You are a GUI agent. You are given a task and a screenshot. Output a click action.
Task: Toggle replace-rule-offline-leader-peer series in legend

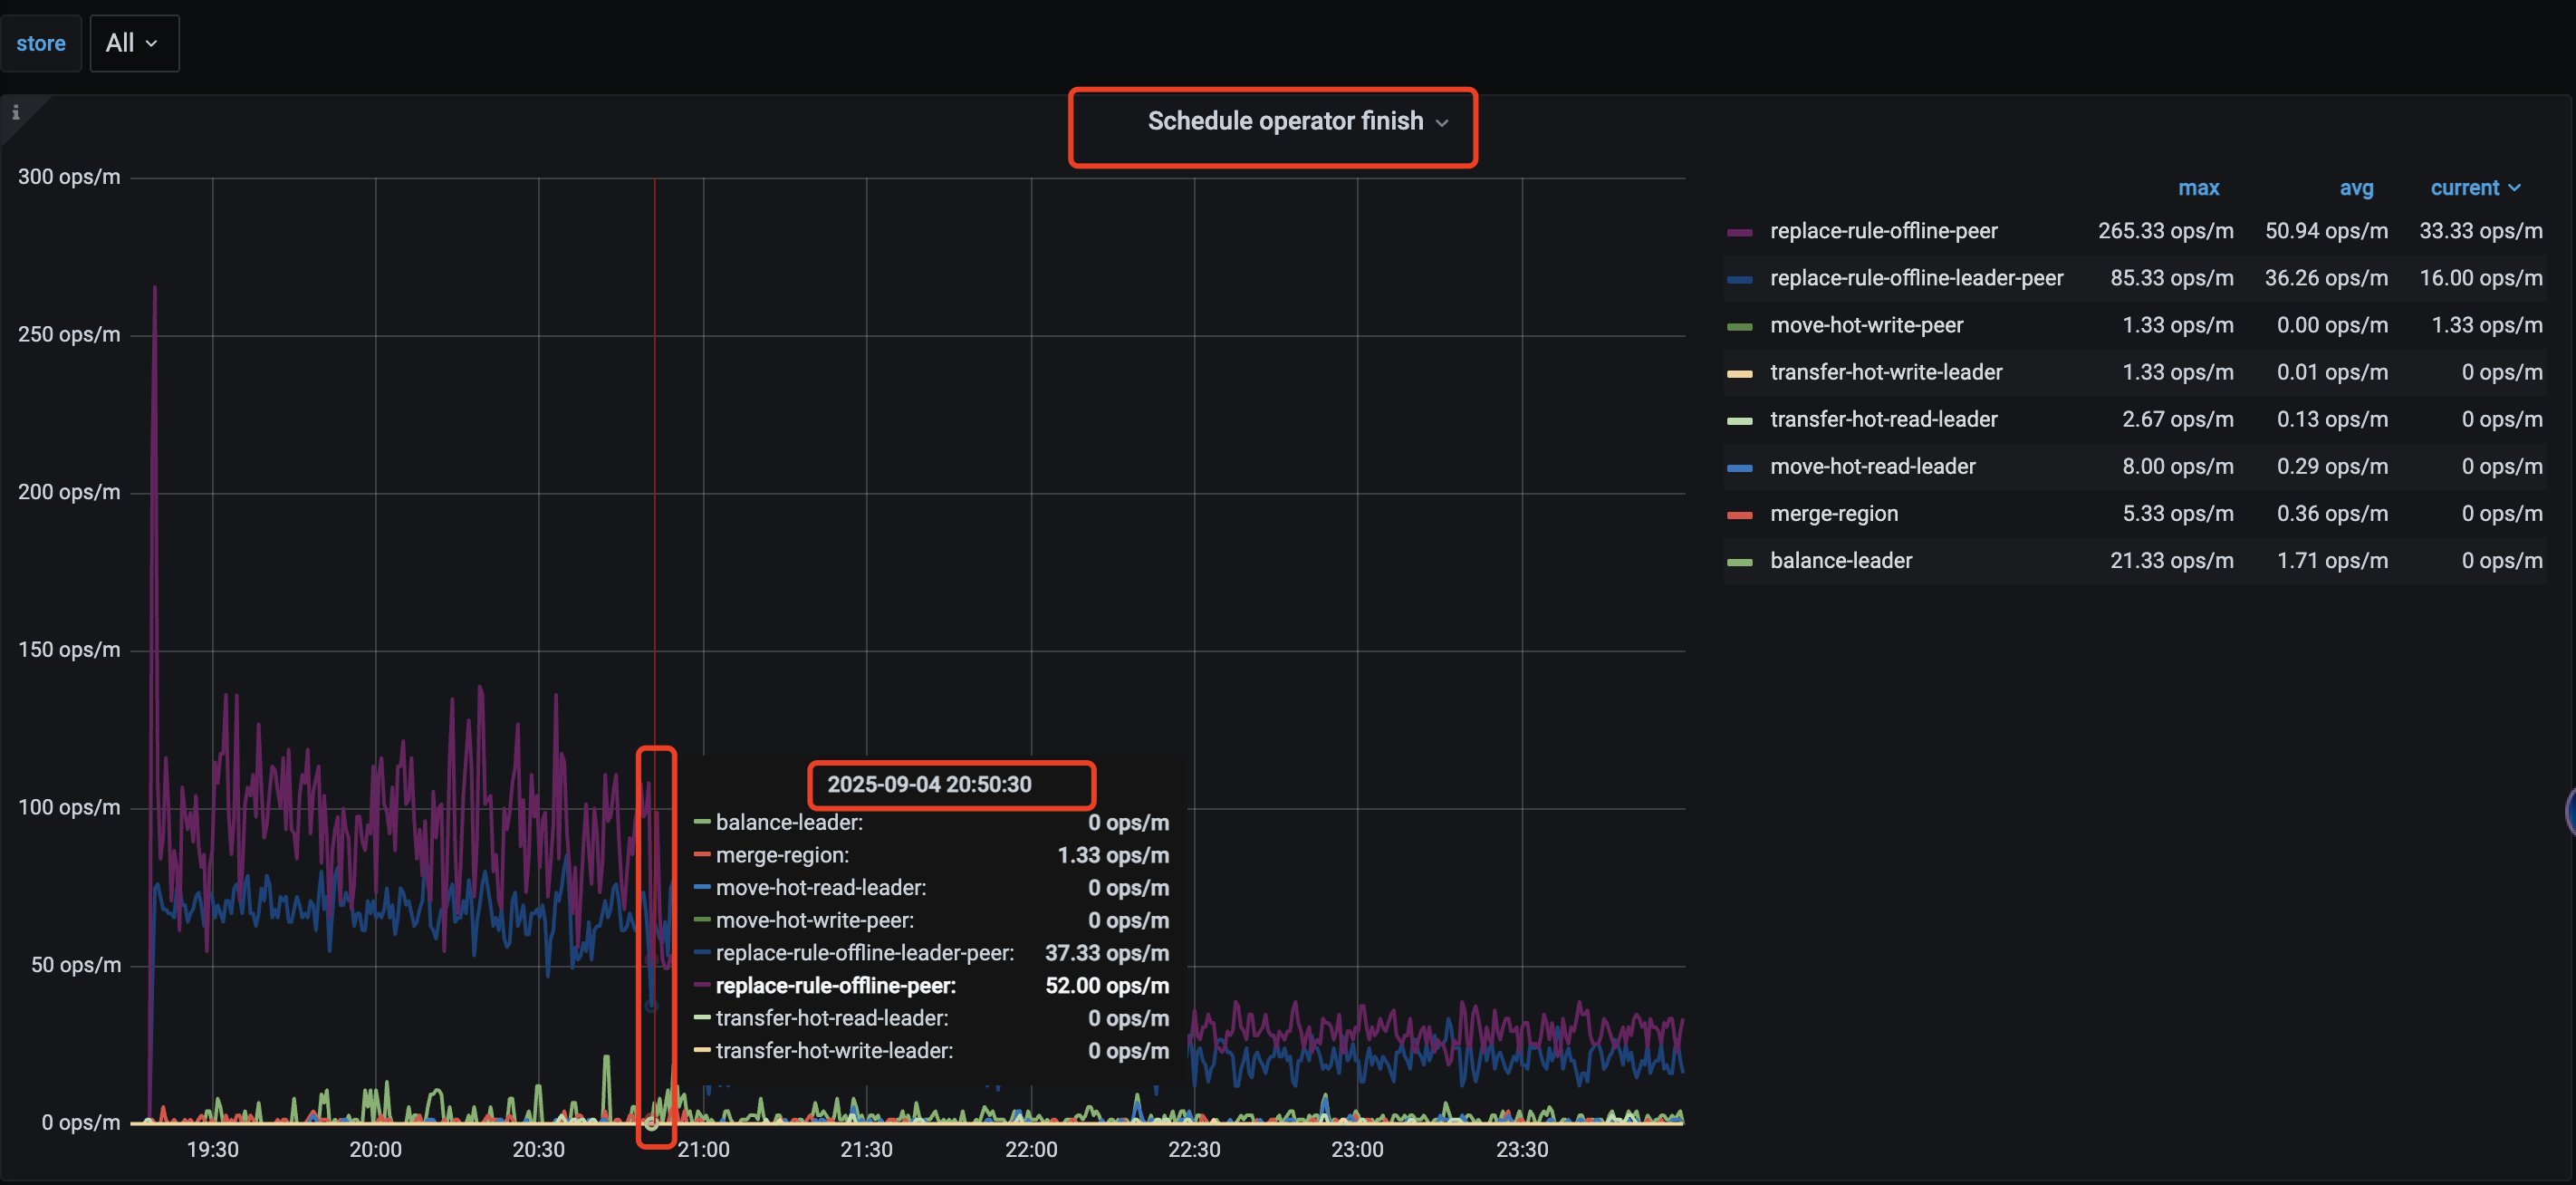(1915, 278)
